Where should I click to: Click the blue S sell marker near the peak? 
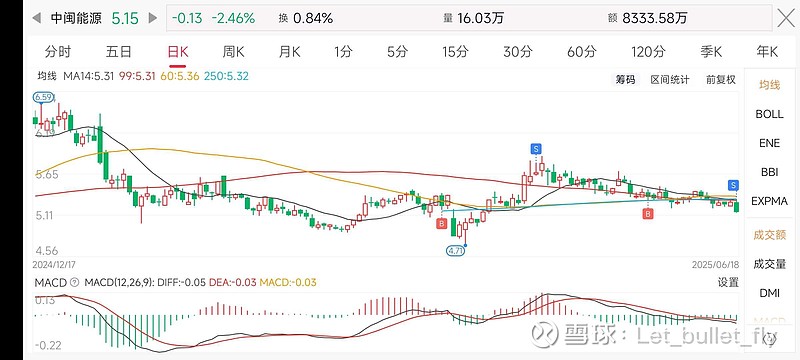coord(535,149)
